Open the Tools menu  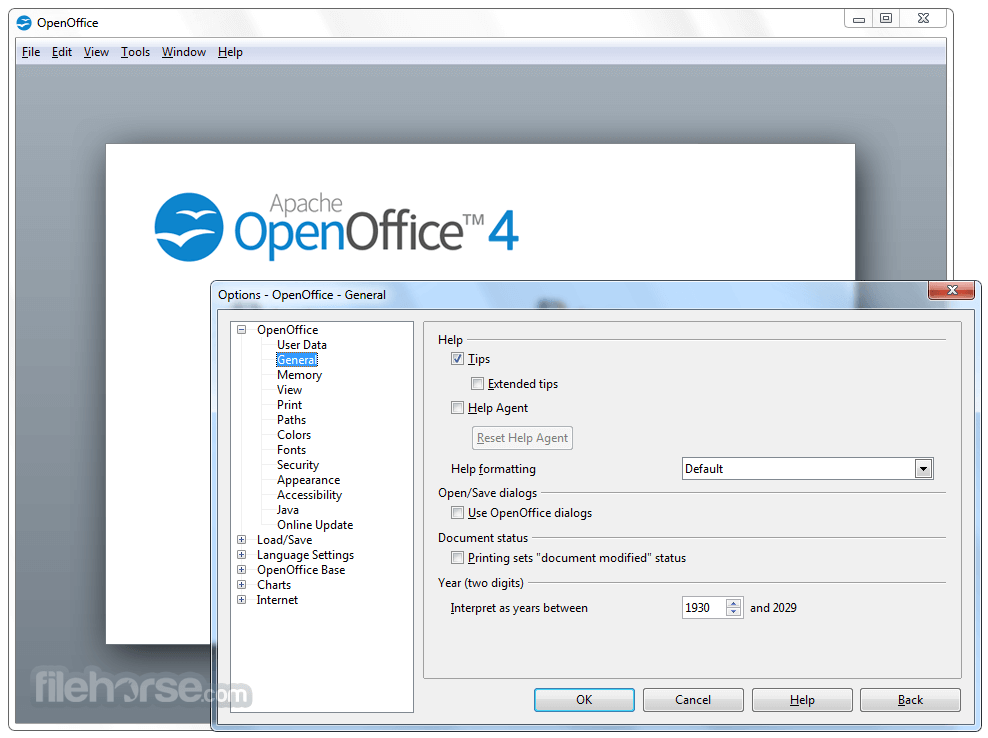click(x=135, y=52)
